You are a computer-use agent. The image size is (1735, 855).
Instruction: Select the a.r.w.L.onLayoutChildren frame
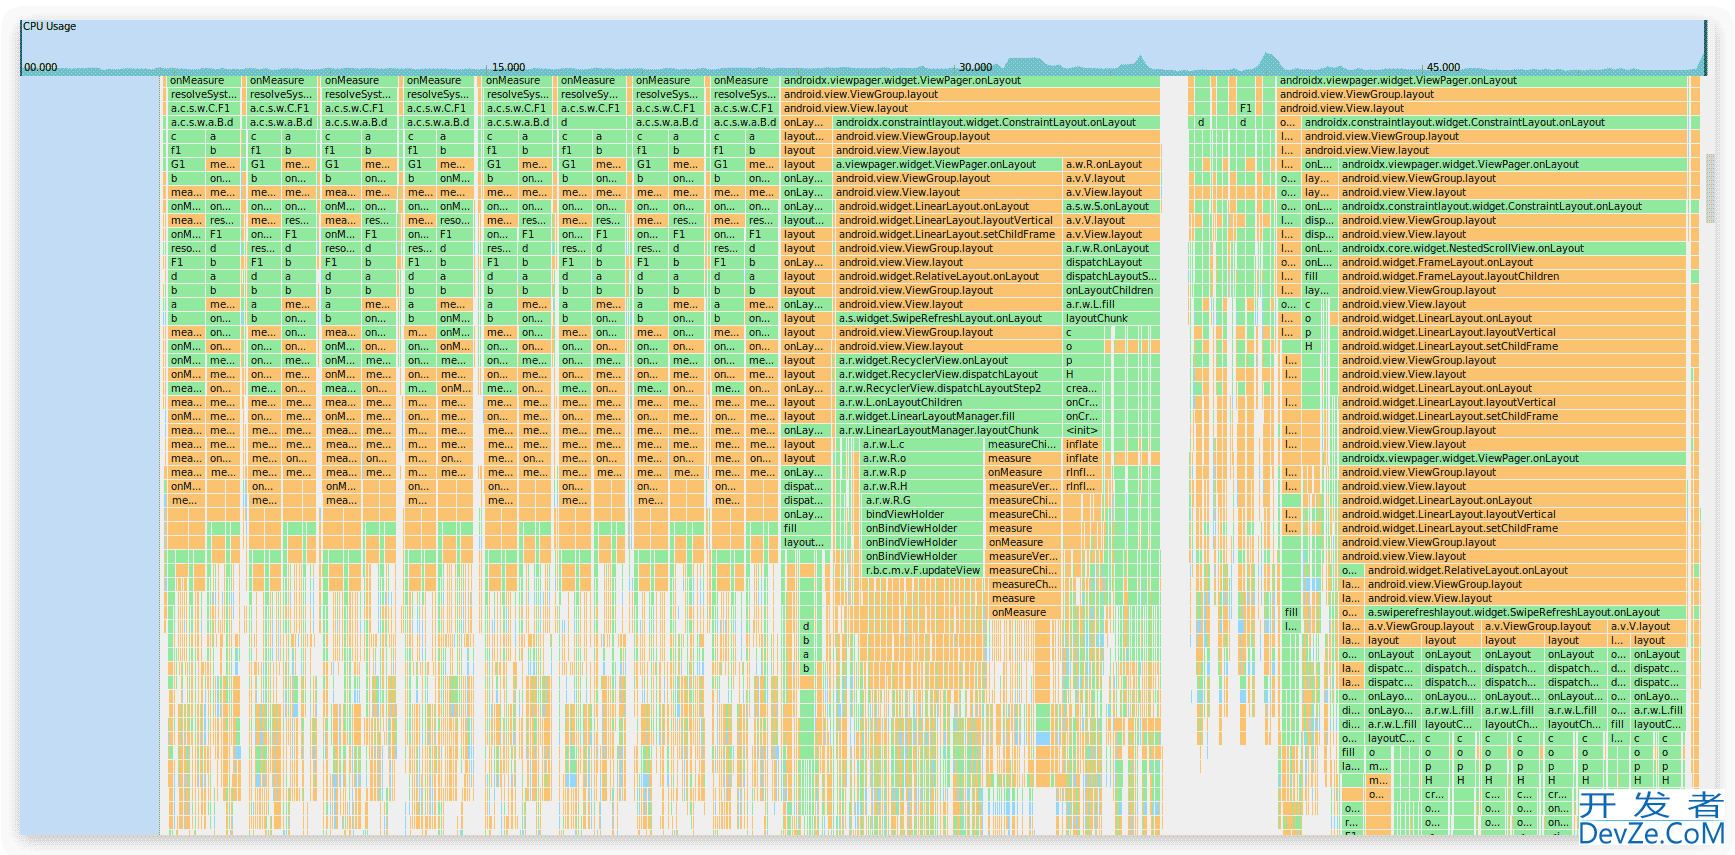pyautogui.click(x=947, y=402)
